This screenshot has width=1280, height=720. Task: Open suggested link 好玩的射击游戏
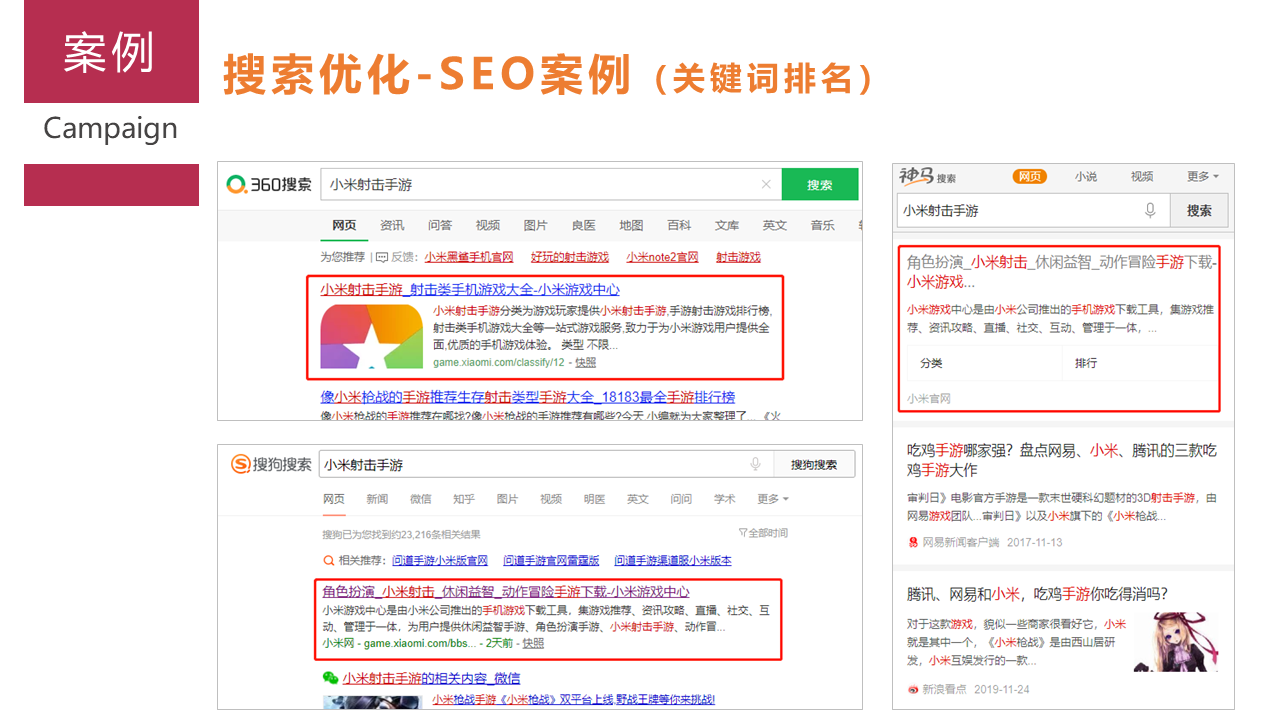(570, 257)
